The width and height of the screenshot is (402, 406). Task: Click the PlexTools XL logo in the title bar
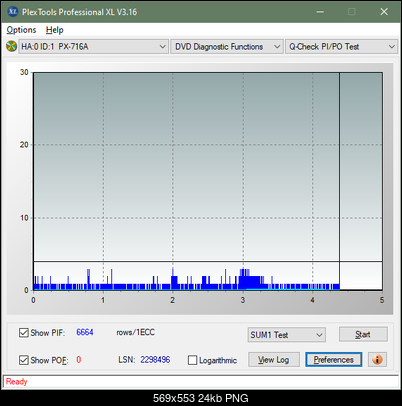click(13, 12)
